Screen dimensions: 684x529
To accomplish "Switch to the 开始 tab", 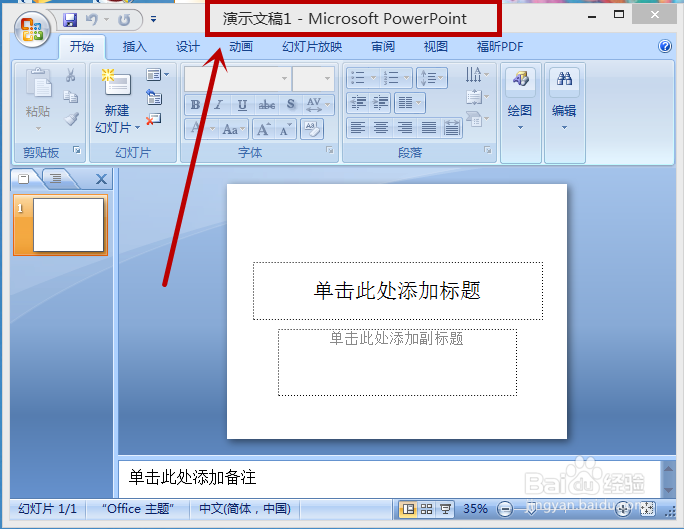I will [82, 46].
